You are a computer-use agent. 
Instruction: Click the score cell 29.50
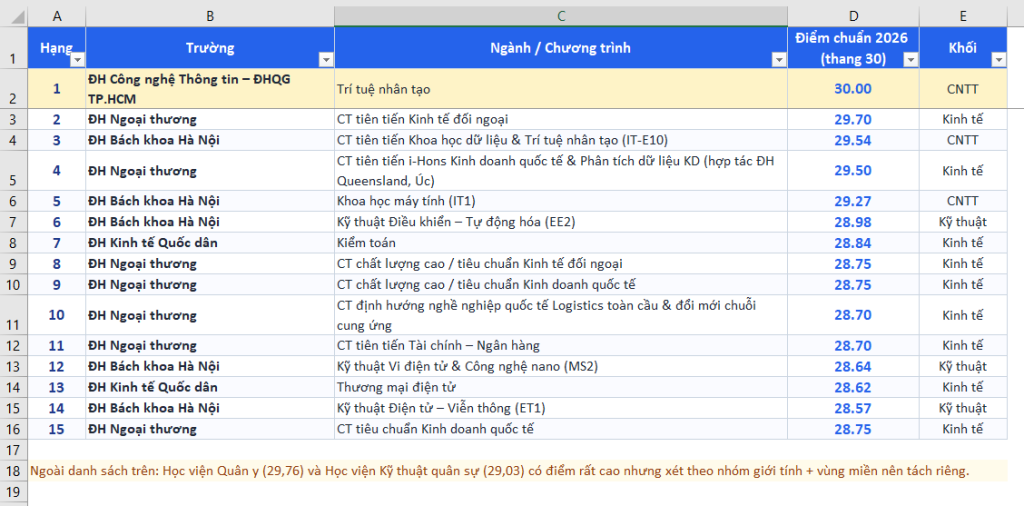[x=854, y=170]
